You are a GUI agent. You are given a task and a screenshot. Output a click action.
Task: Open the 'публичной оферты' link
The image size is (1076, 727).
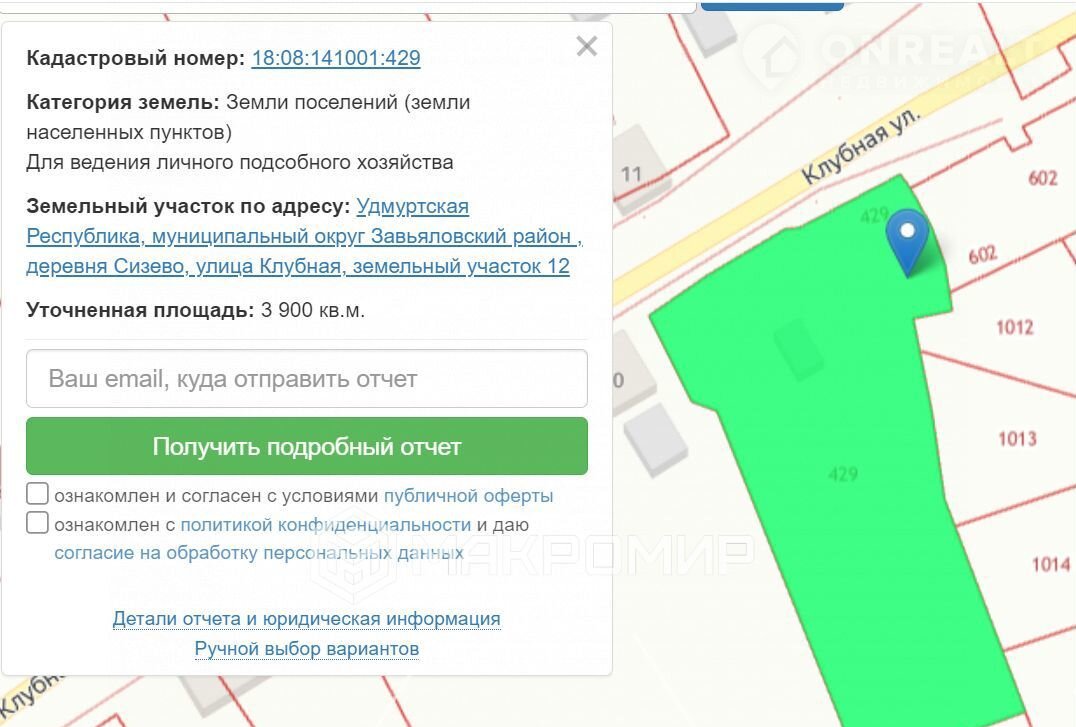468,496
